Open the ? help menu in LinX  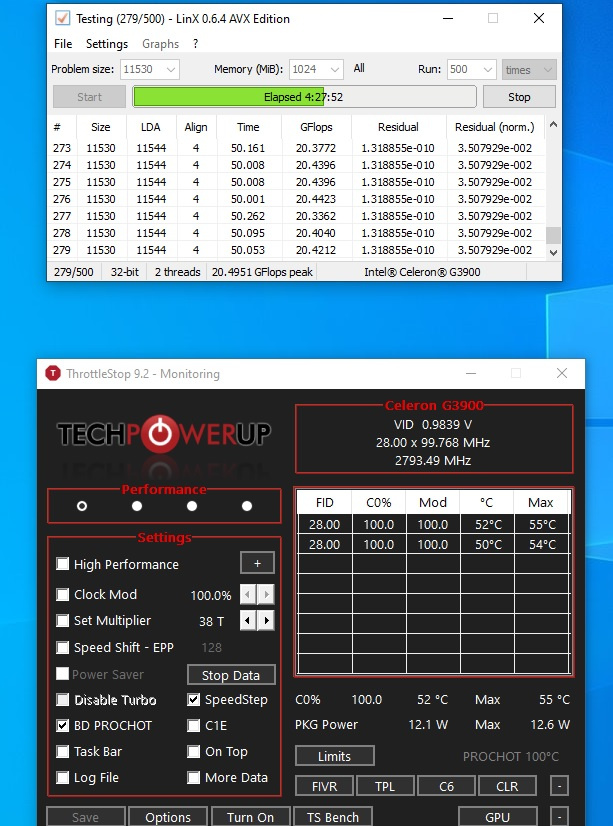point(195,44)
